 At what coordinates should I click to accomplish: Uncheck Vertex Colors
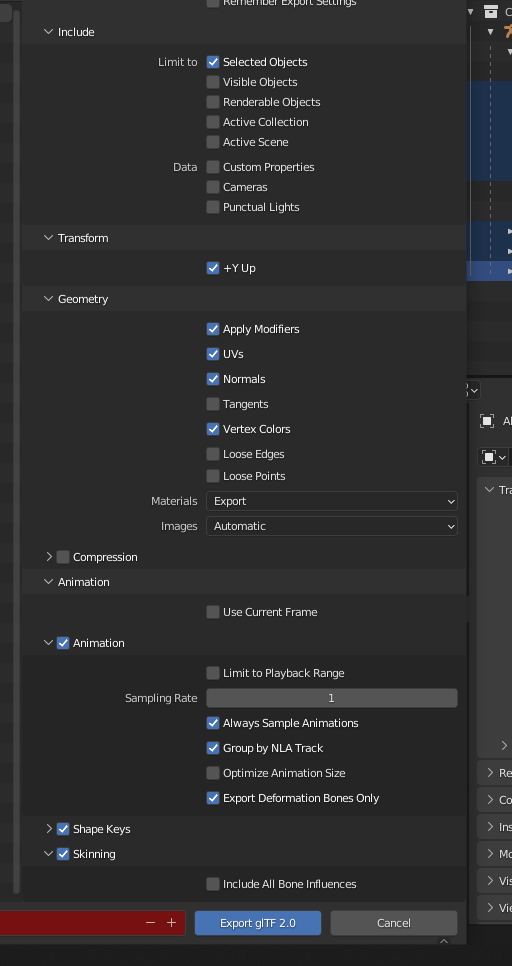tap(213, 429)
